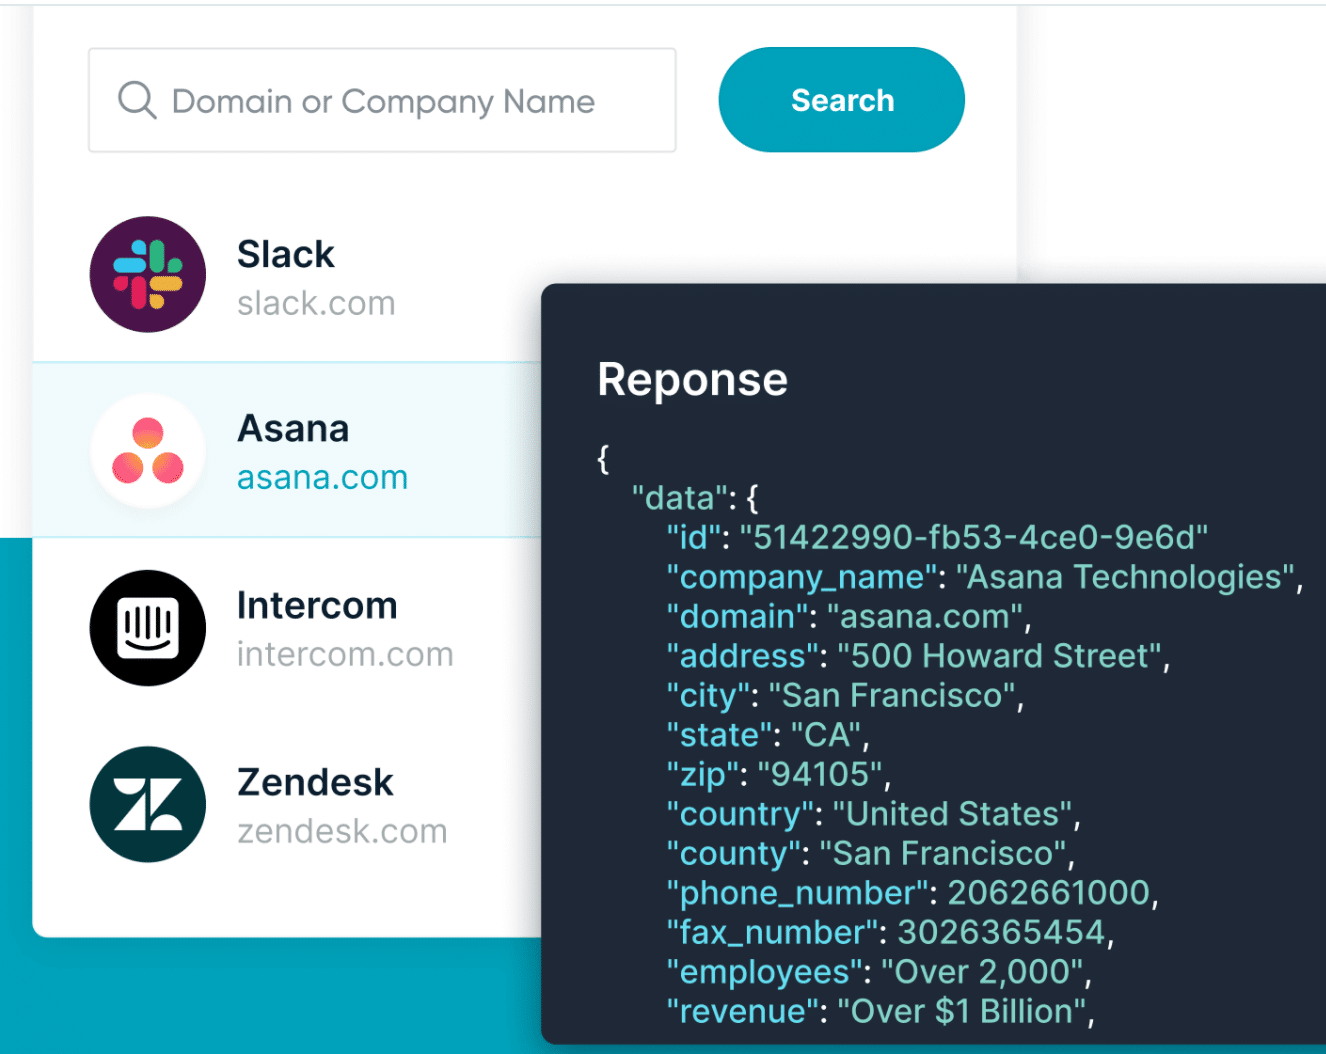1326x1054 pixels.
Task: Click the Search button
Action: coord(841,100)
